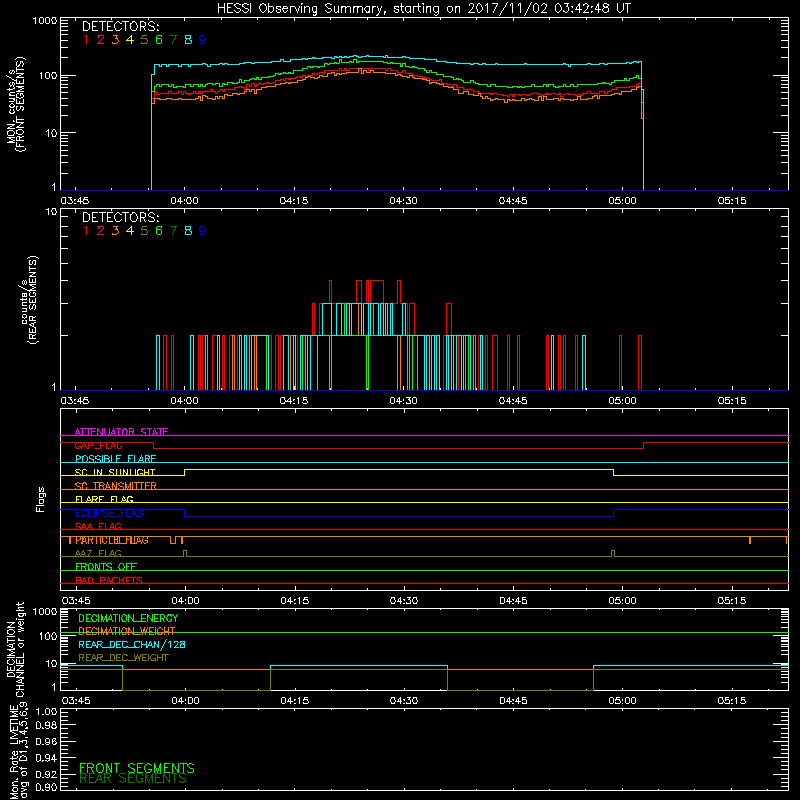Click the REAR_DEC_CHAN/128 legend text
The image size is (800, 800).
click(x=132, y=645)
